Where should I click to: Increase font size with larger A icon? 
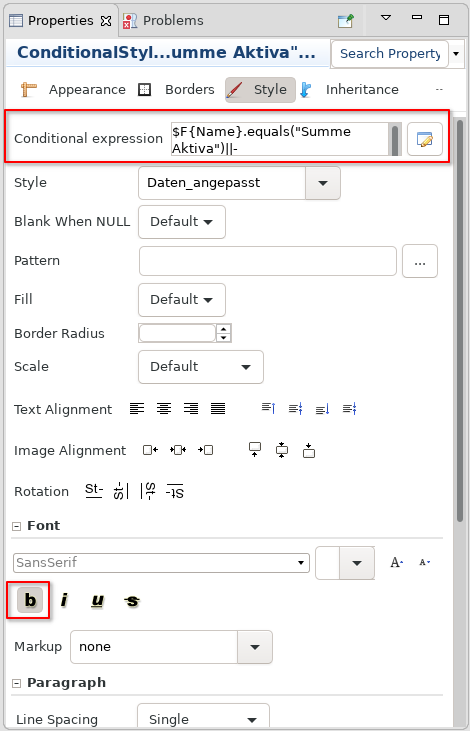tap(396, 563)
